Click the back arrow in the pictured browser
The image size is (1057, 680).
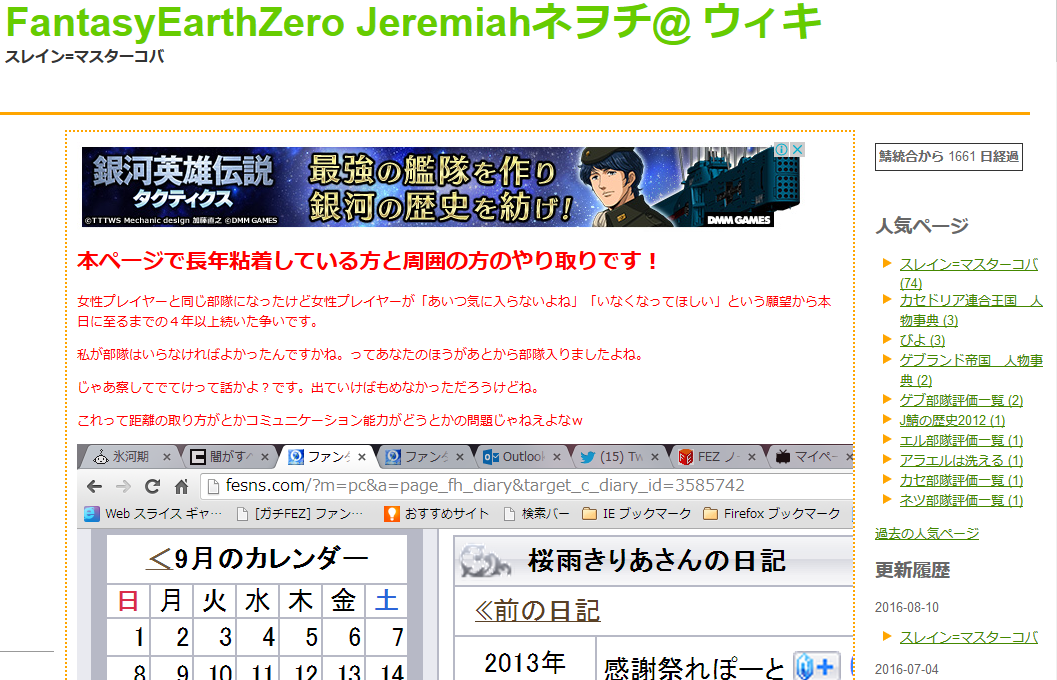point(94,486)
